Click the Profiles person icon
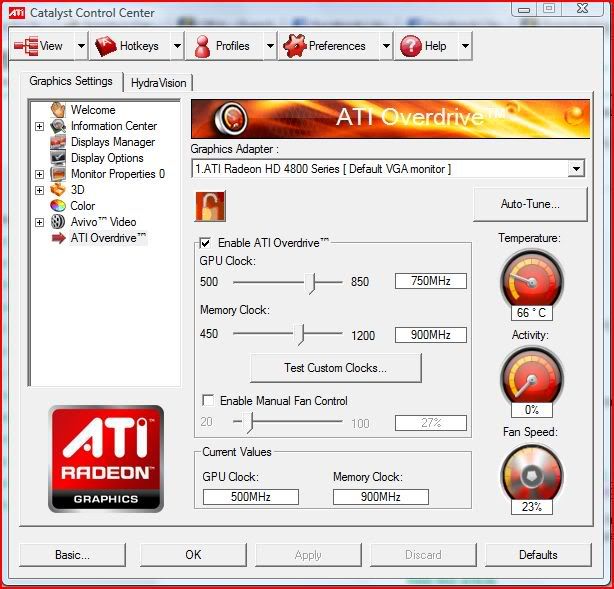Screen dimensions: 614x589 pos(202,46)
